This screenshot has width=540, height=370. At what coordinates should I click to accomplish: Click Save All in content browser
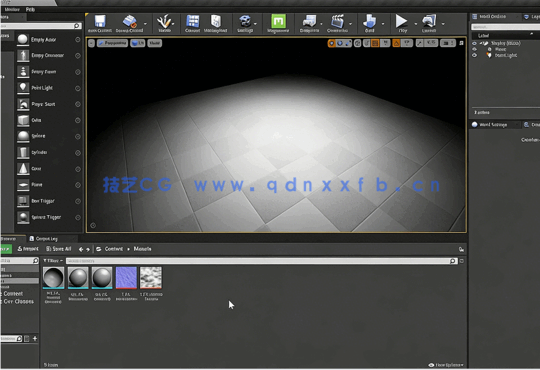point(59,249)
